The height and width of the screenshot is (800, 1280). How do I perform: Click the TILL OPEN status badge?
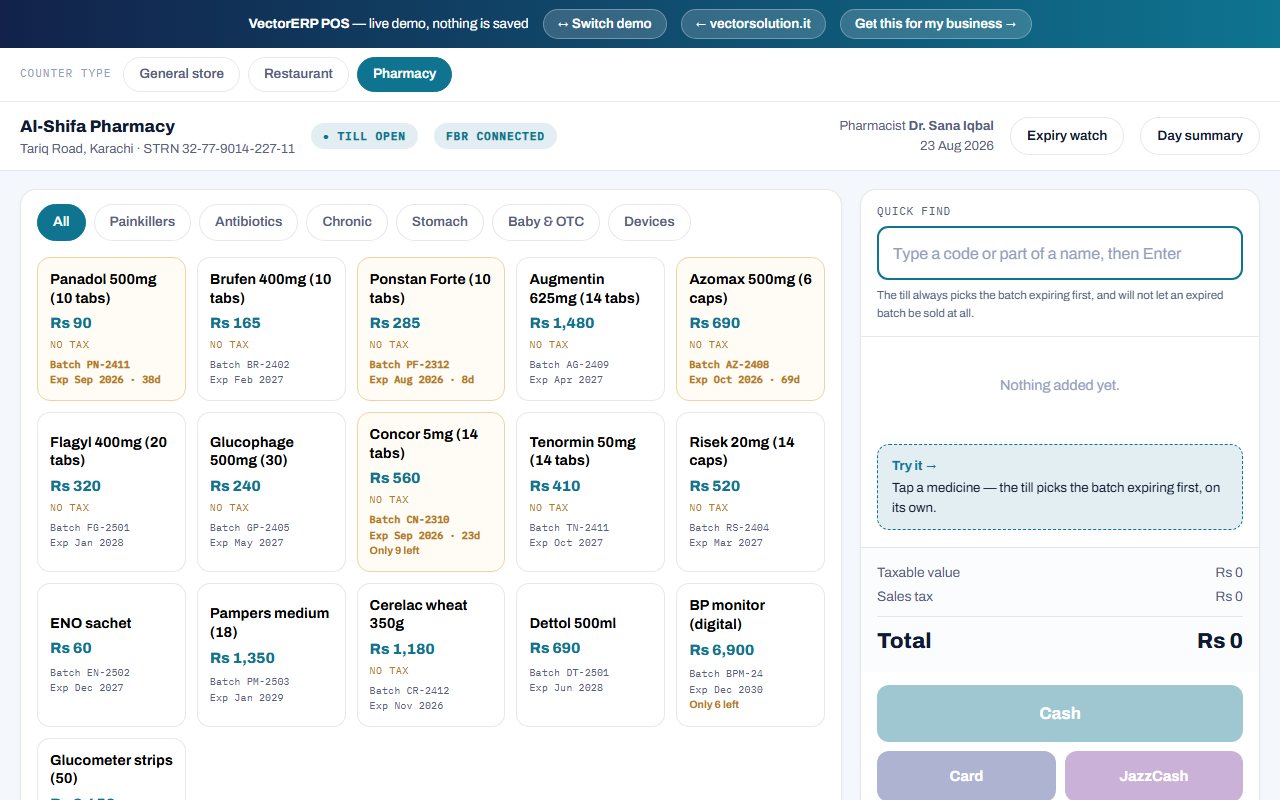[x=365, y=136]
